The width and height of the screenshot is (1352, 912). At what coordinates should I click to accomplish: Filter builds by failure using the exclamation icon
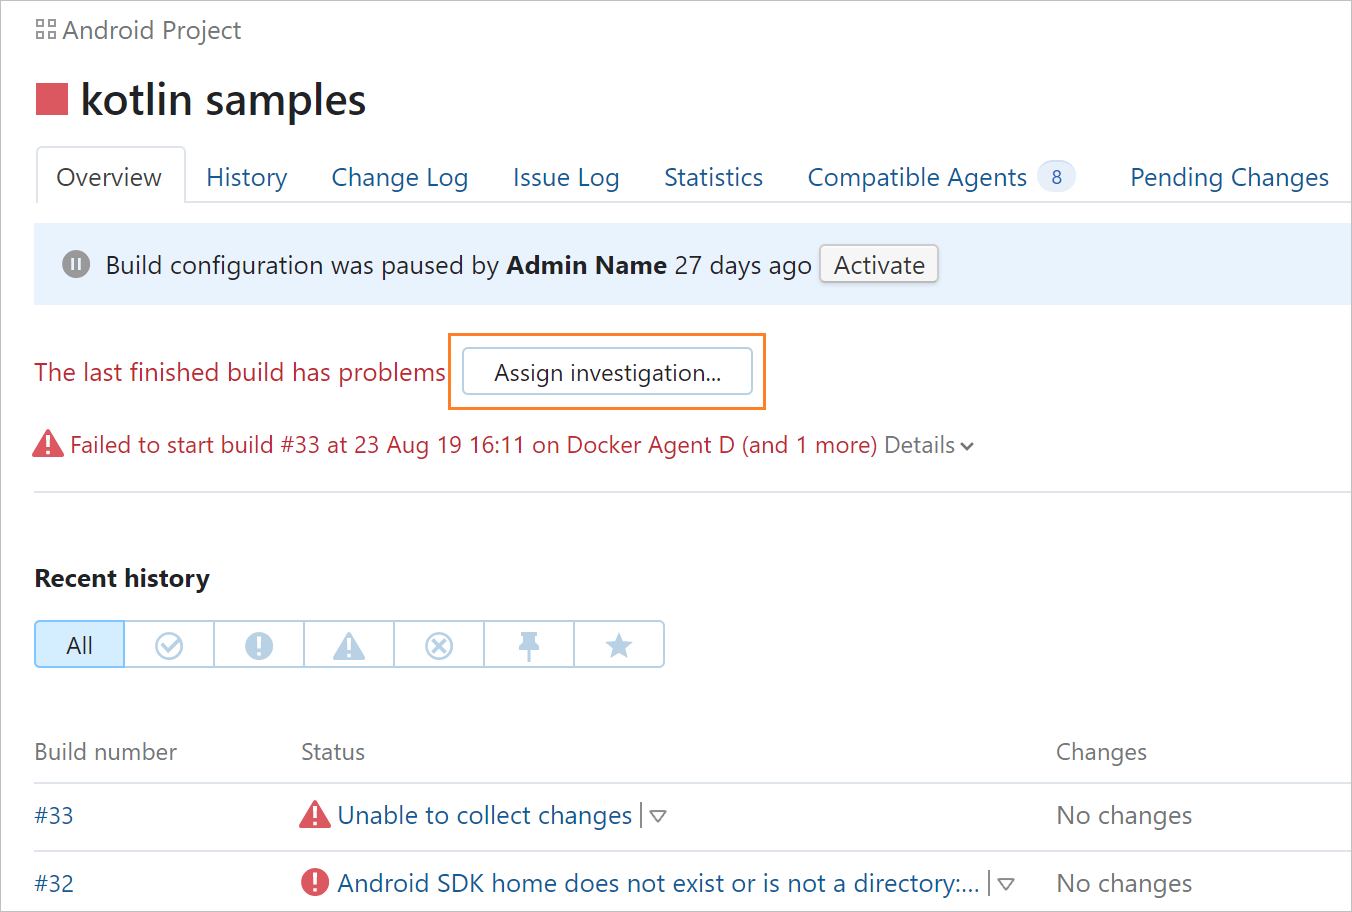258,644
